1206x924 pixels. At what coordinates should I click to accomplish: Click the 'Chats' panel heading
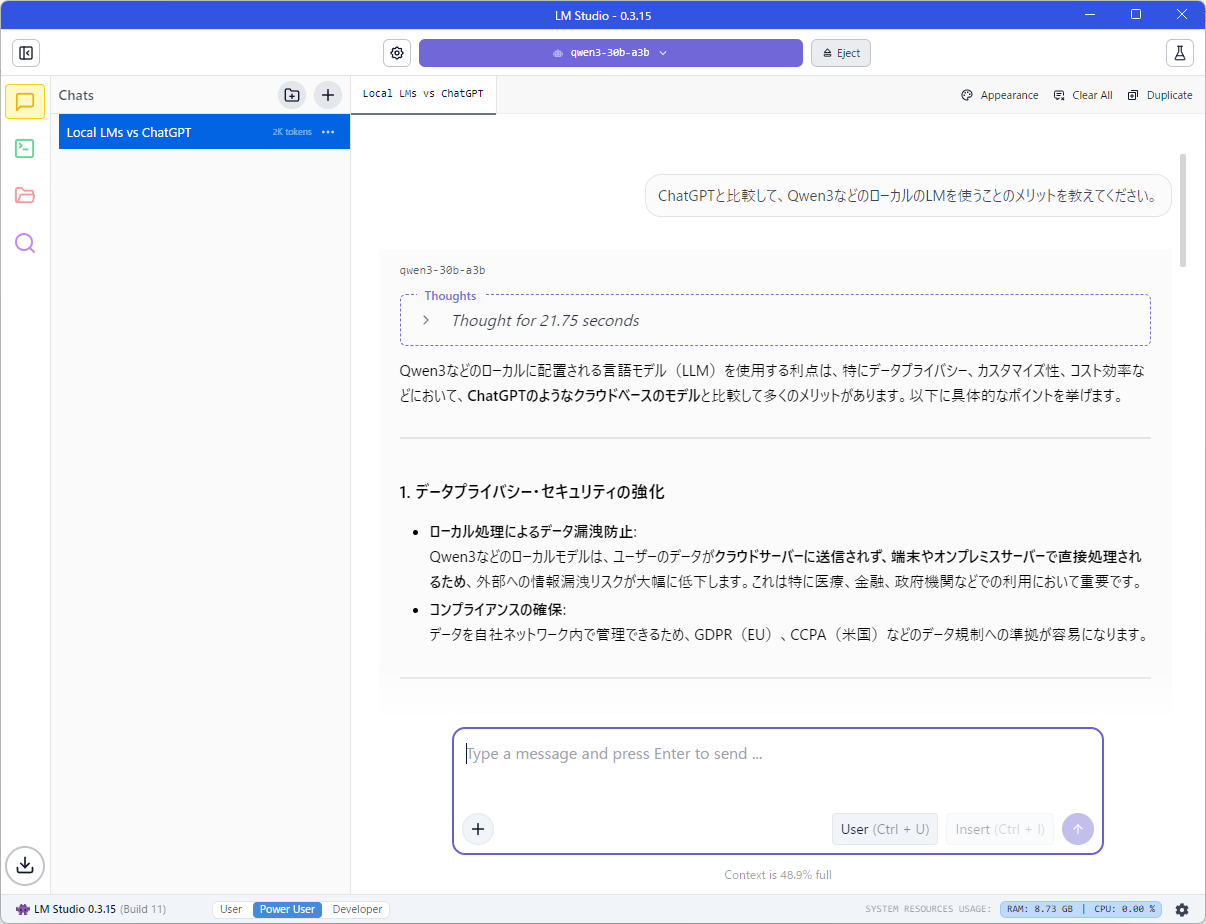point(76,95)
